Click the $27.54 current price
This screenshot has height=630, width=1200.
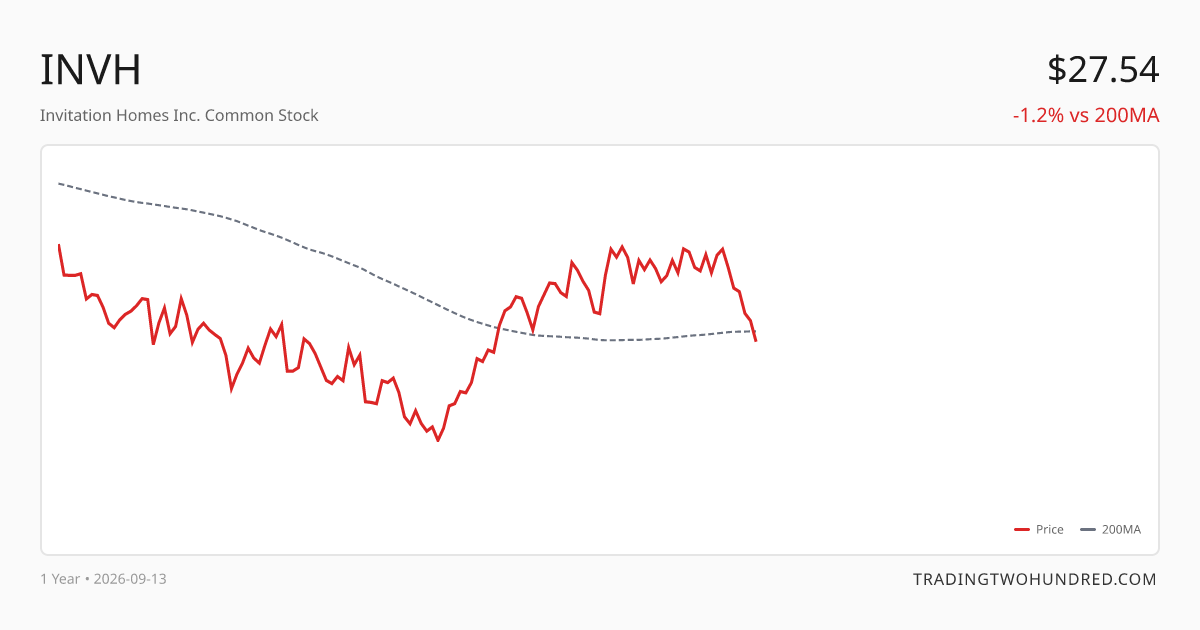[1103, 70]
